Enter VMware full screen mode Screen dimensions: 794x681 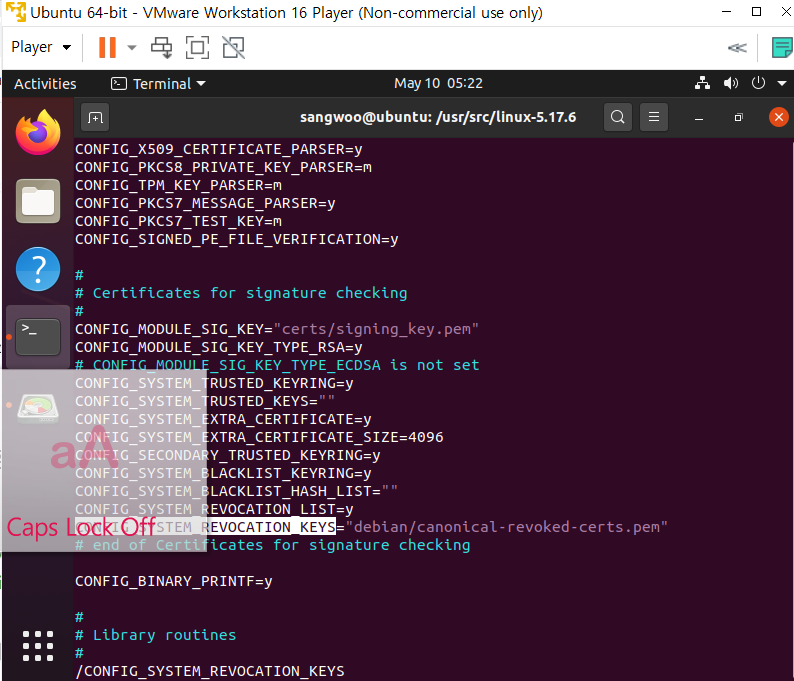(197, 48)
